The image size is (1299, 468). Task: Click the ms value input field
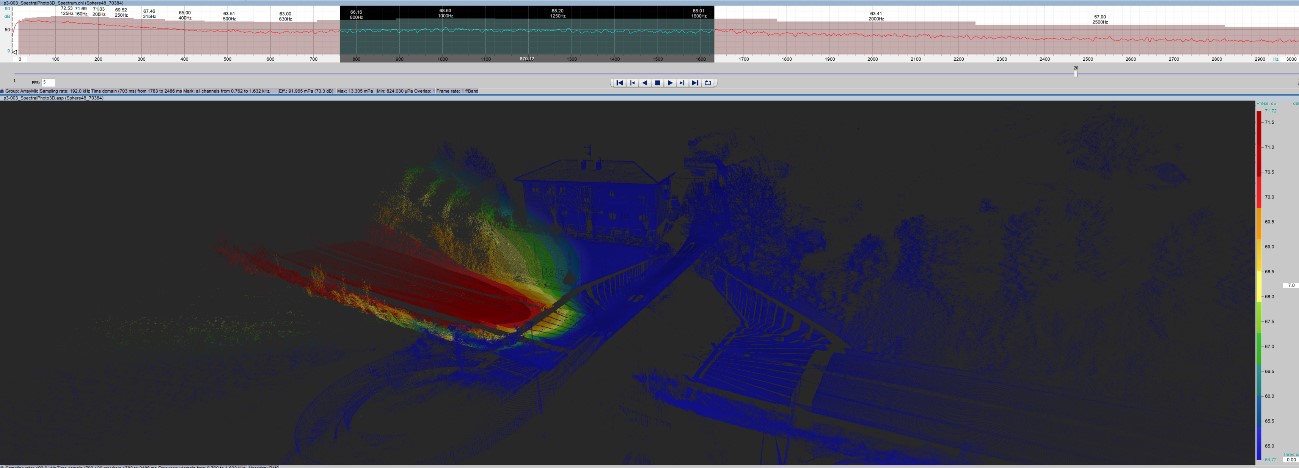pos(48,82)
